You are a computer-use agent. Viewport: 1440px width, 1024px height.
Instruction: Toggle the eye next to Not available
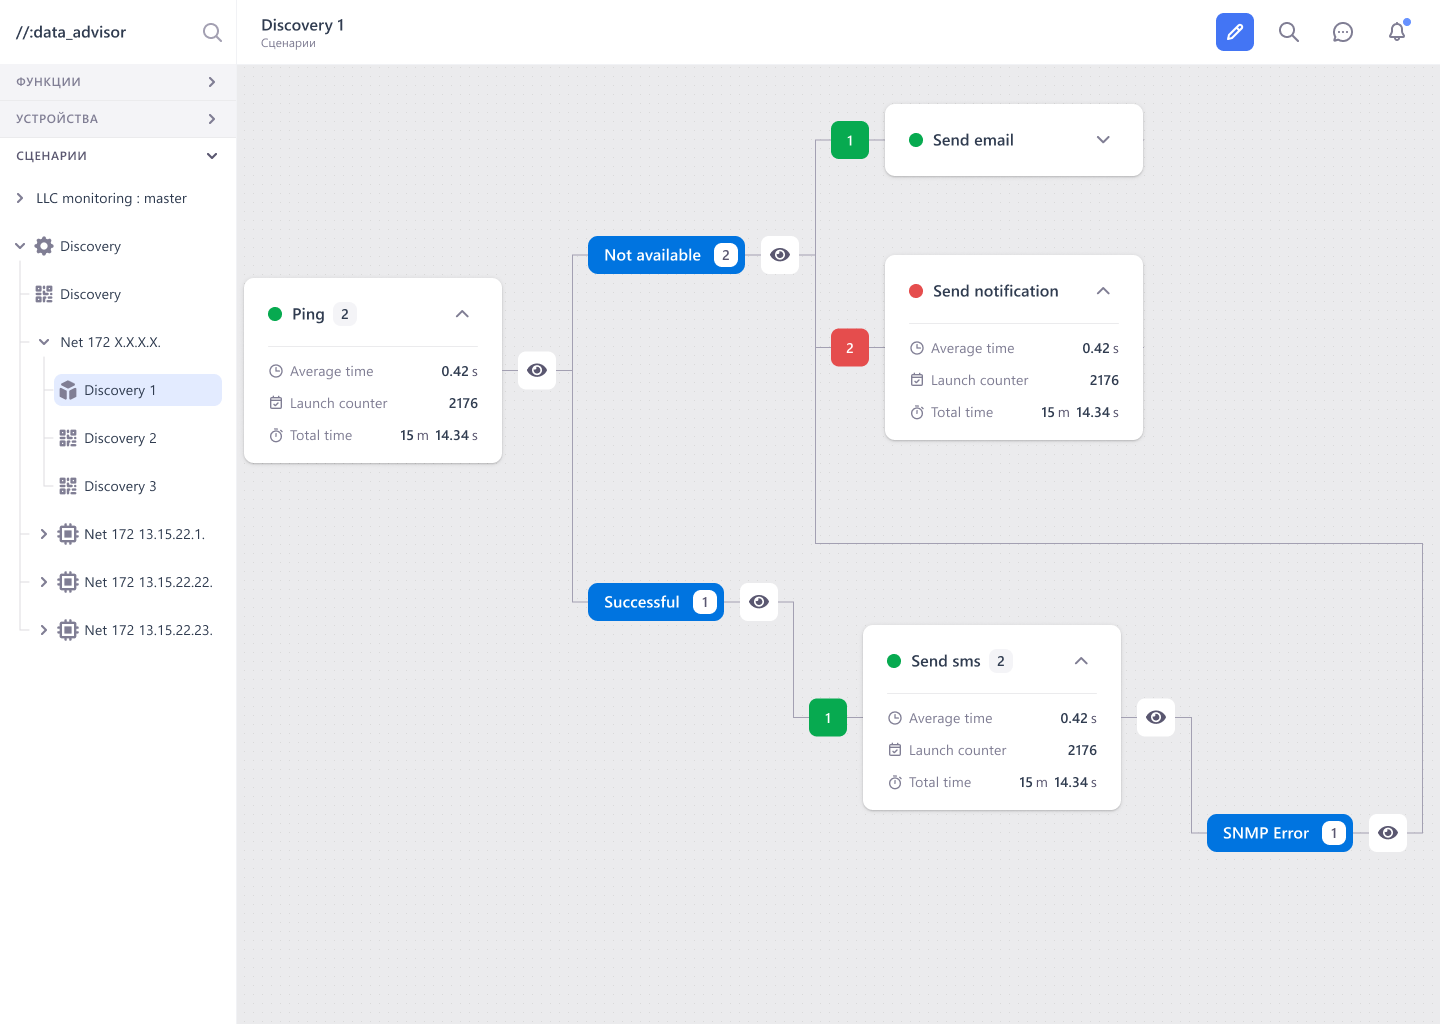click(780, 255)
